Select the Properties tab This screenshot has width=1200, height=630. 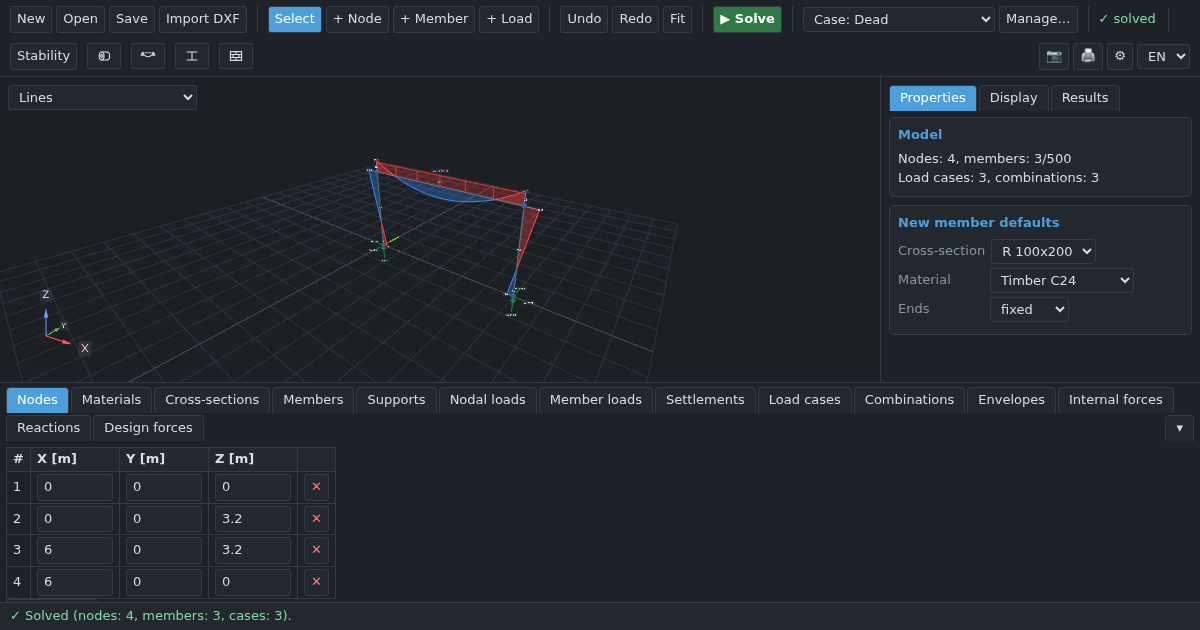click(933, 98)
